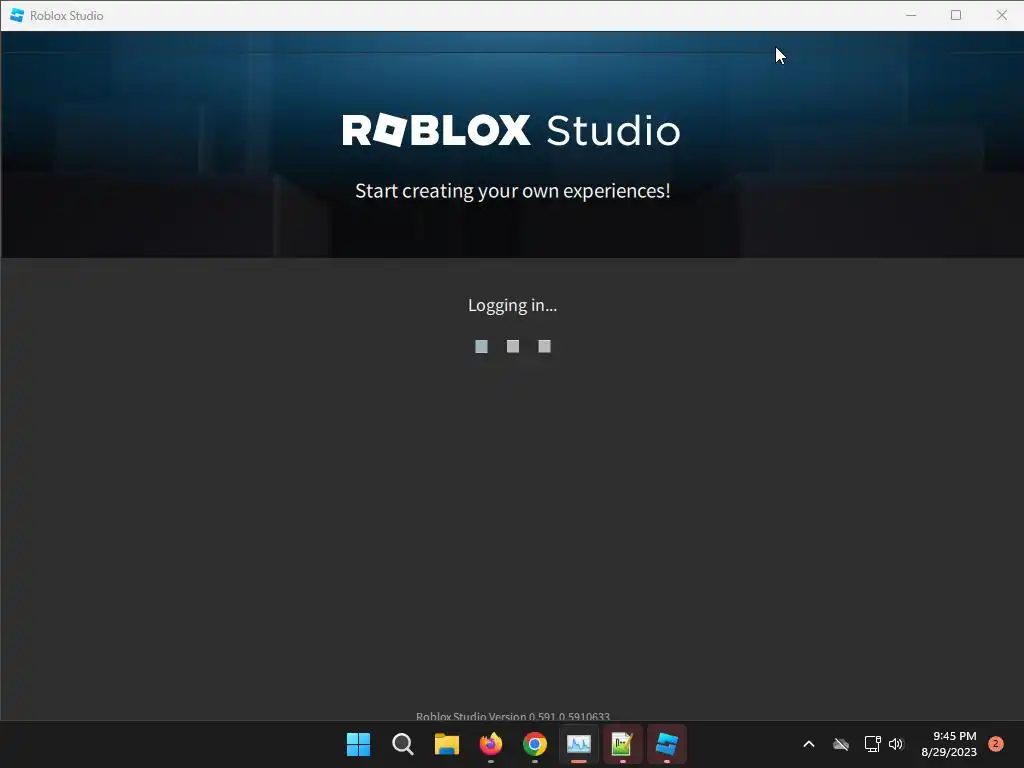Open network status tray icon
This screenshot has width=1024, height=768.
(872, 744)
